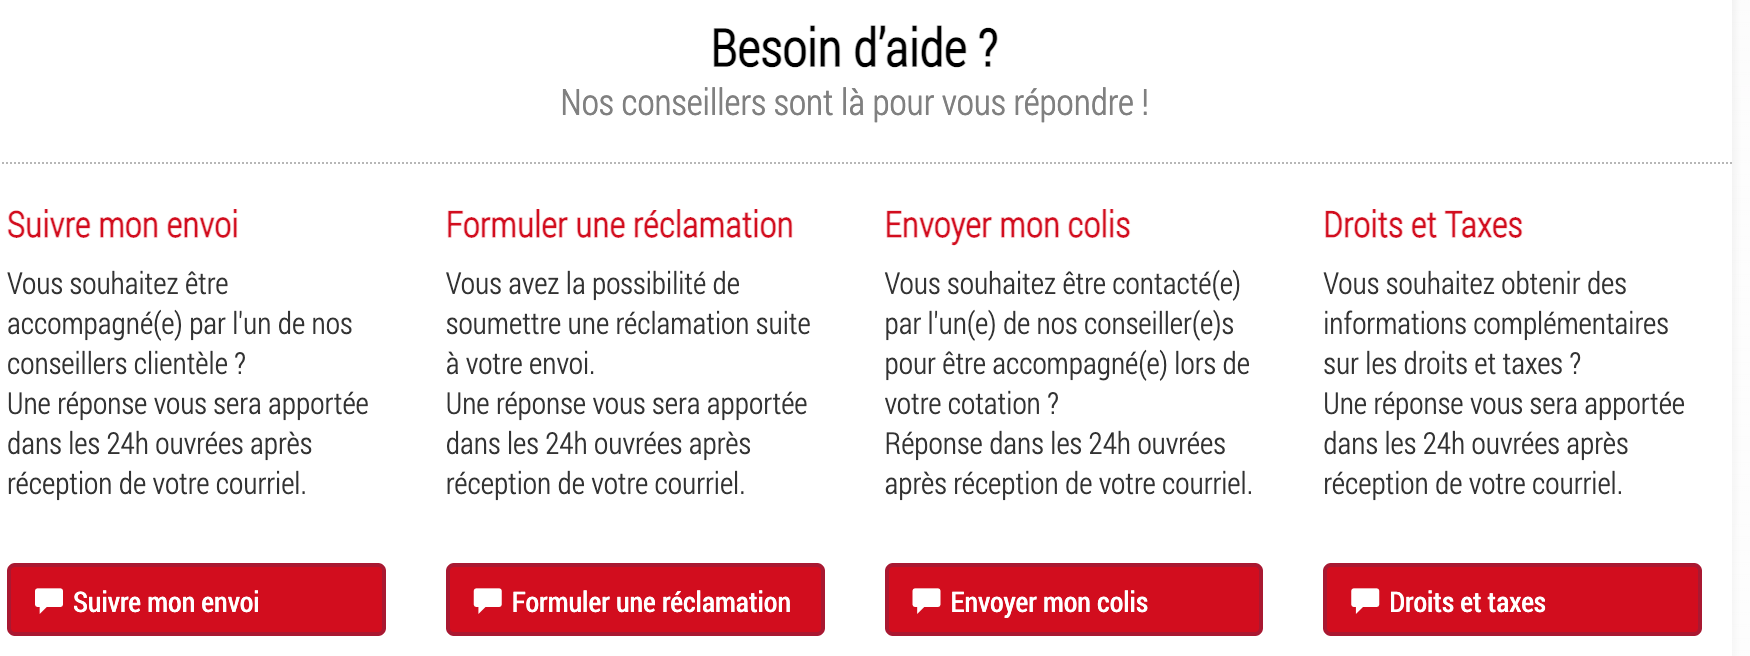Click the chat icon on Droits et taxes button
The width and height of the screenshot is (1750, 656).
(x=1365, y=600)
